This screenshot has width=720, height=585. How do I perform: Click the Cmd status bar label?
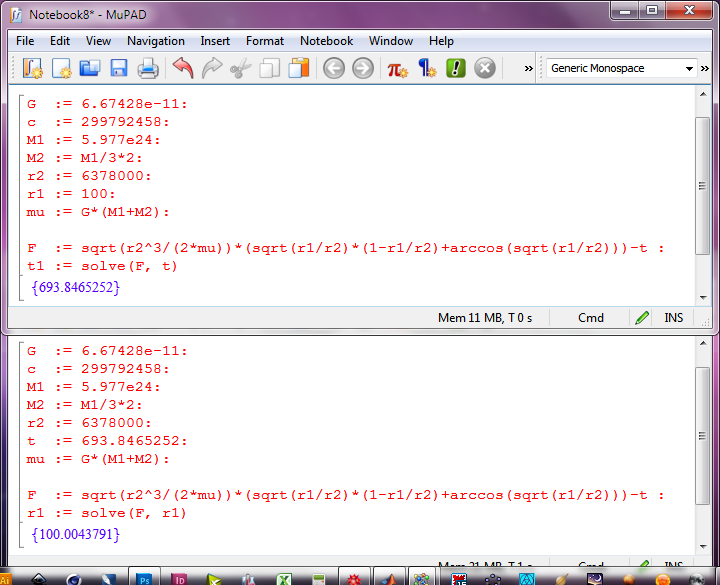tap(591, 318)
